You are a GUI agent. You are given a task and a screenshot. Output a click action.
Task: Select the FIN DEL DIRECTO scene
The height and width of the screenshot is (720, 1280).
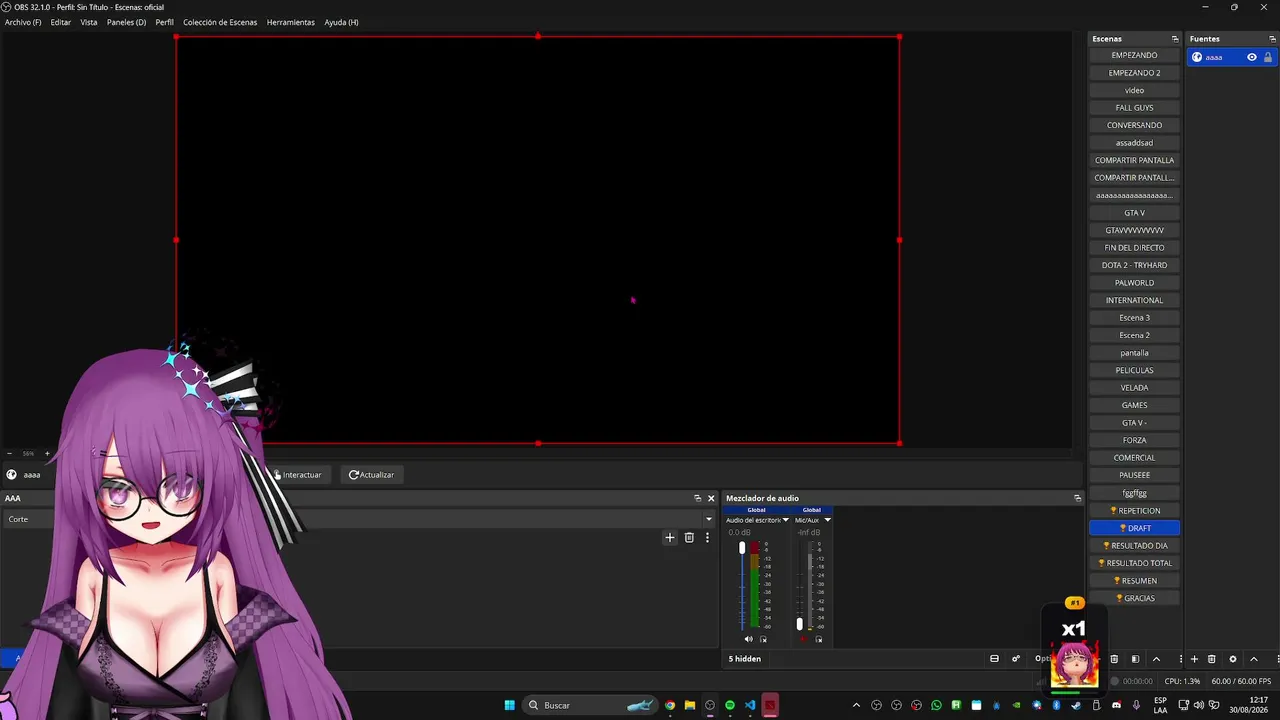[x=1134, y=248]
